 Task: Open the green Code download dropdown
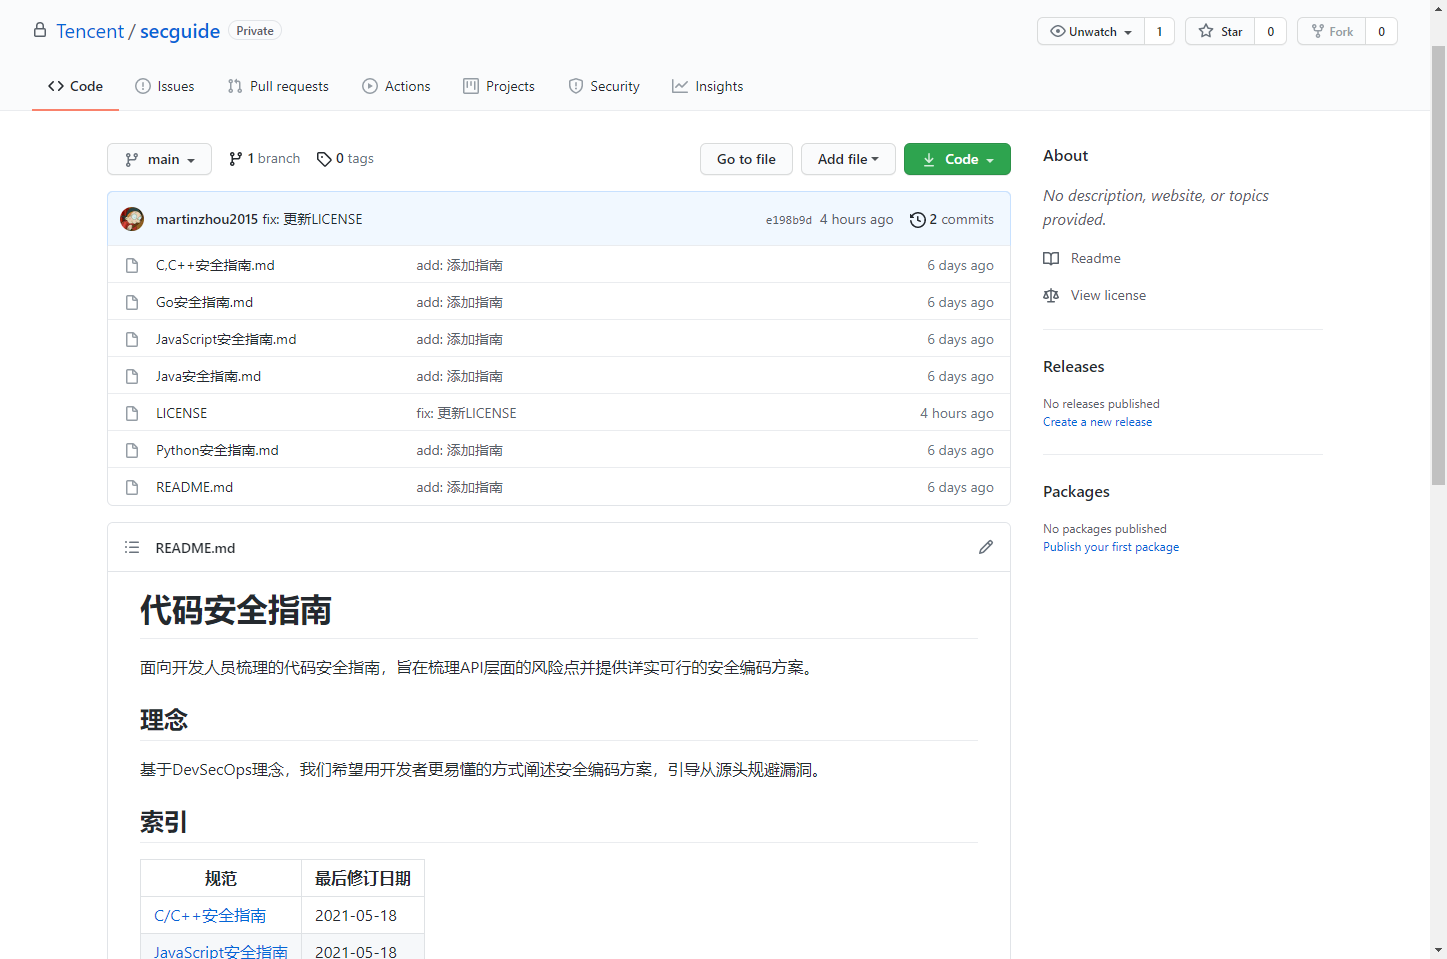tap(957, 159)
